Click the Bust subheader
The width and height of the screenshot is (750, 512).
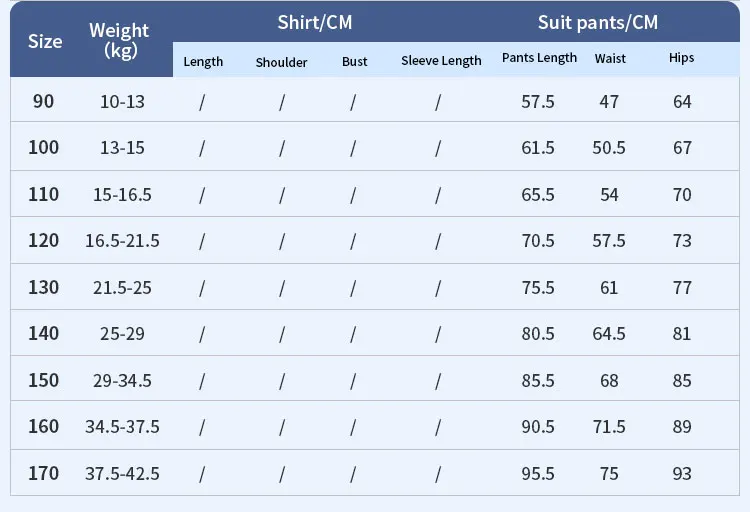[354, 62]
